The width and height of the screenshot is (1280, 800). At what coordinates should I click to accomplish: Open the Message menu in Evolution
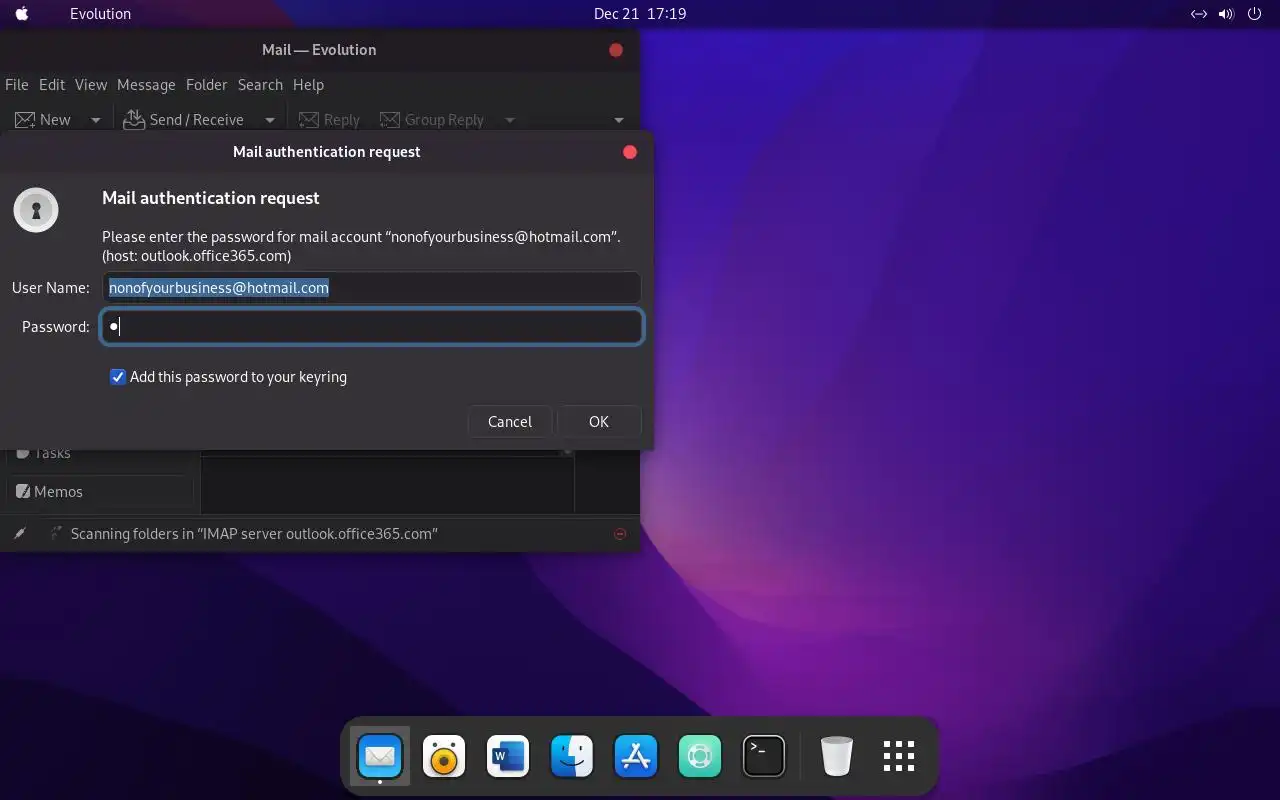[x=146, y=85]
